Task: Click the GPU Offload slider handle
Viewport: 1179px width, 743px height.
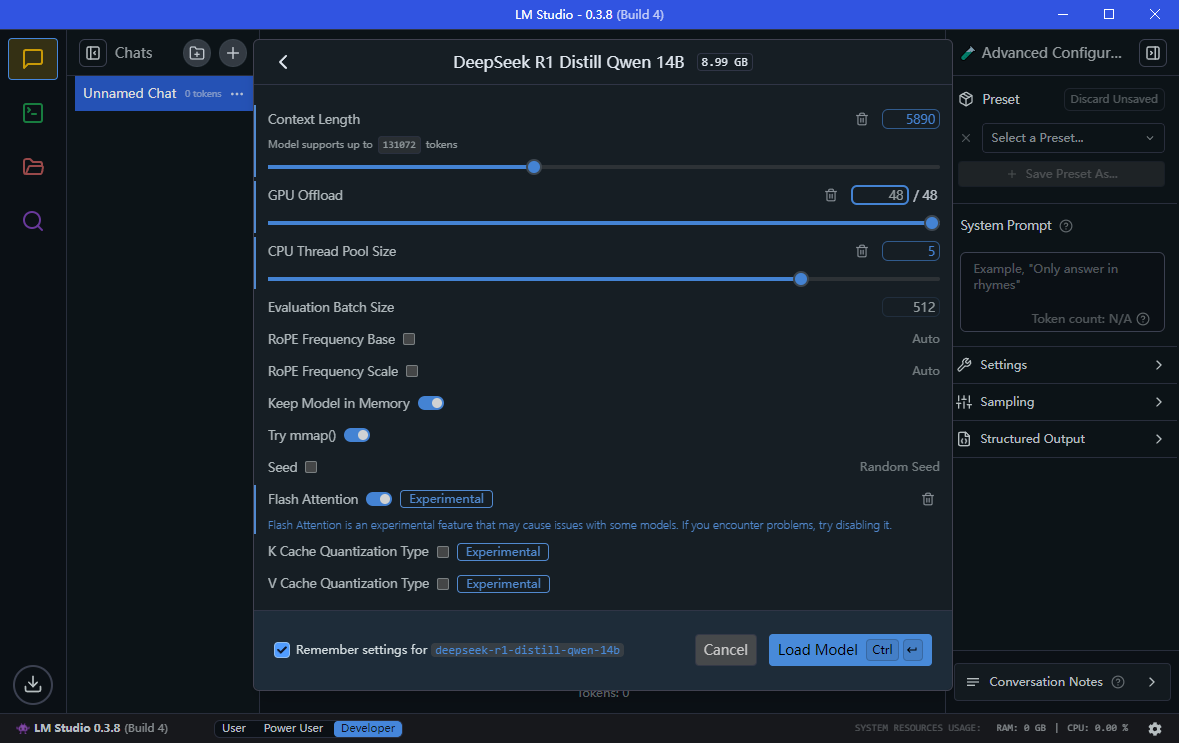Action: (x=932, y=223)
